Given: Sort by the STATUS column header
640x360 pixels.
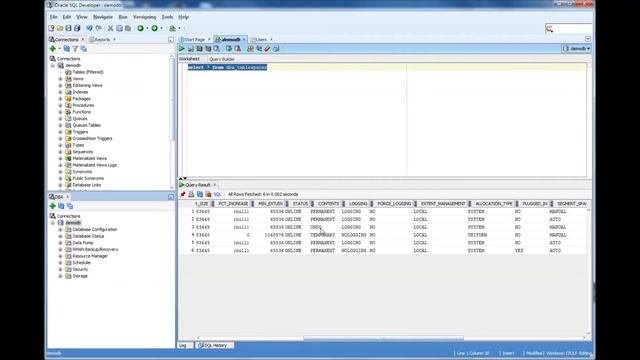Looking at the screenshot, I should click(300, 204).
